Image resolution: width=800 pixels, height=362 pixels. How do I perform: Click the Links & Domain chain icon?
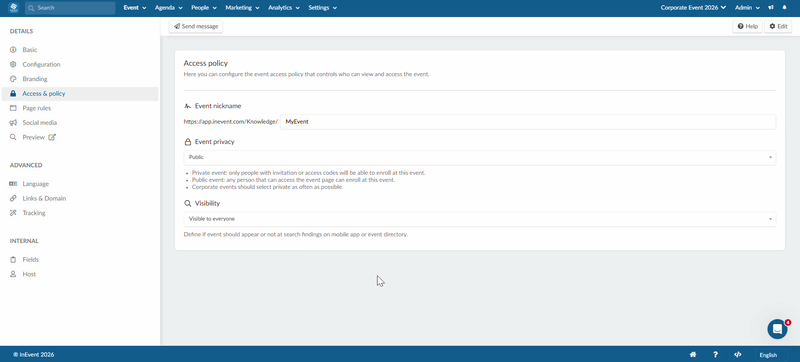point(13,198)
